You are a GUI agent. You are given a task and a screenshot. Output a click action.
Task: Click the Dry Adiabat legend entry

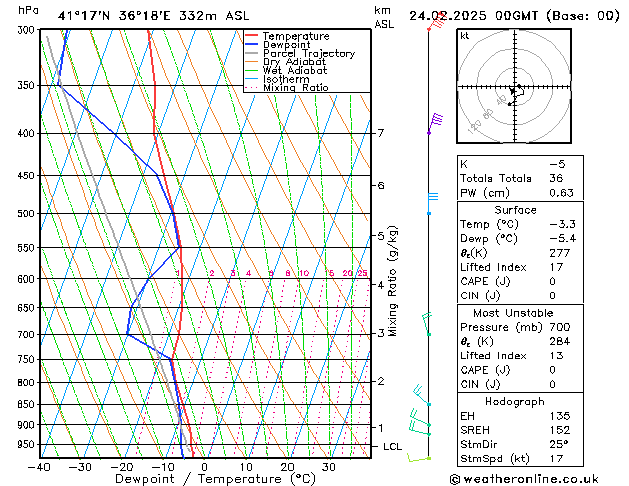tap(286, 62)
